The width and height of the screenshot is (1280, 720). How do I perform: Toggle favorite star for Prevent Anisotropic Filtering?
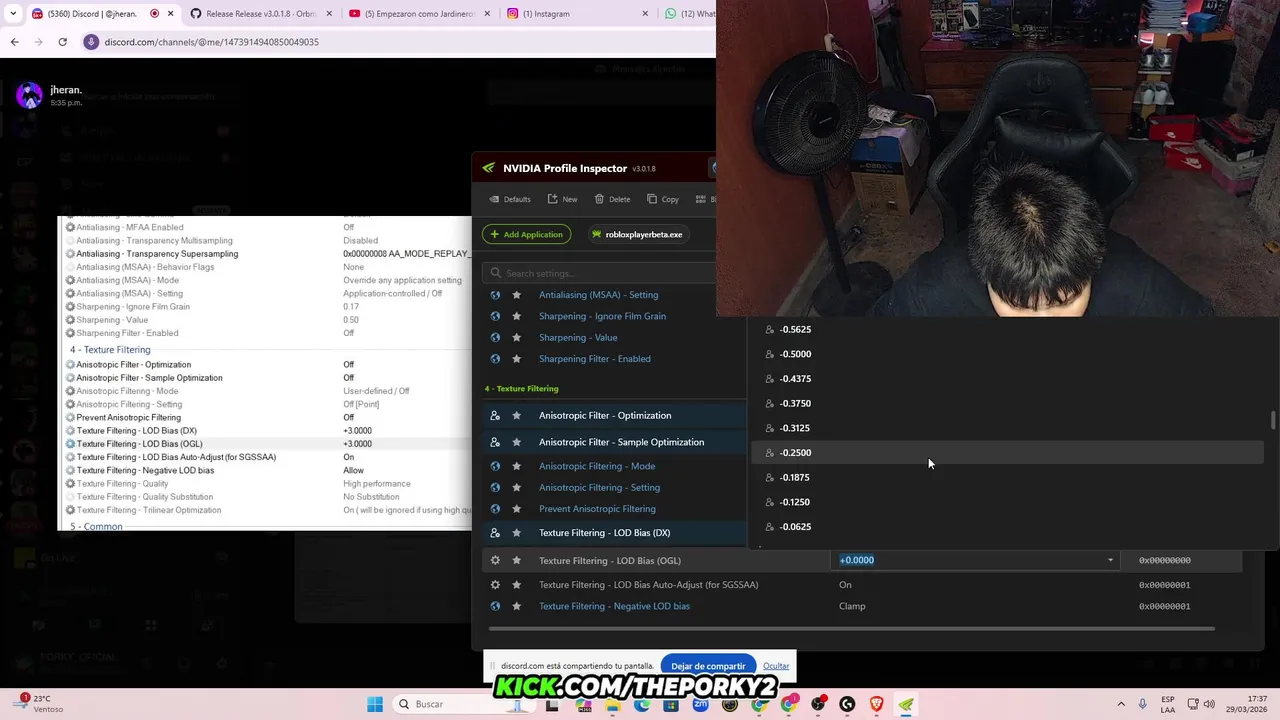516,509
